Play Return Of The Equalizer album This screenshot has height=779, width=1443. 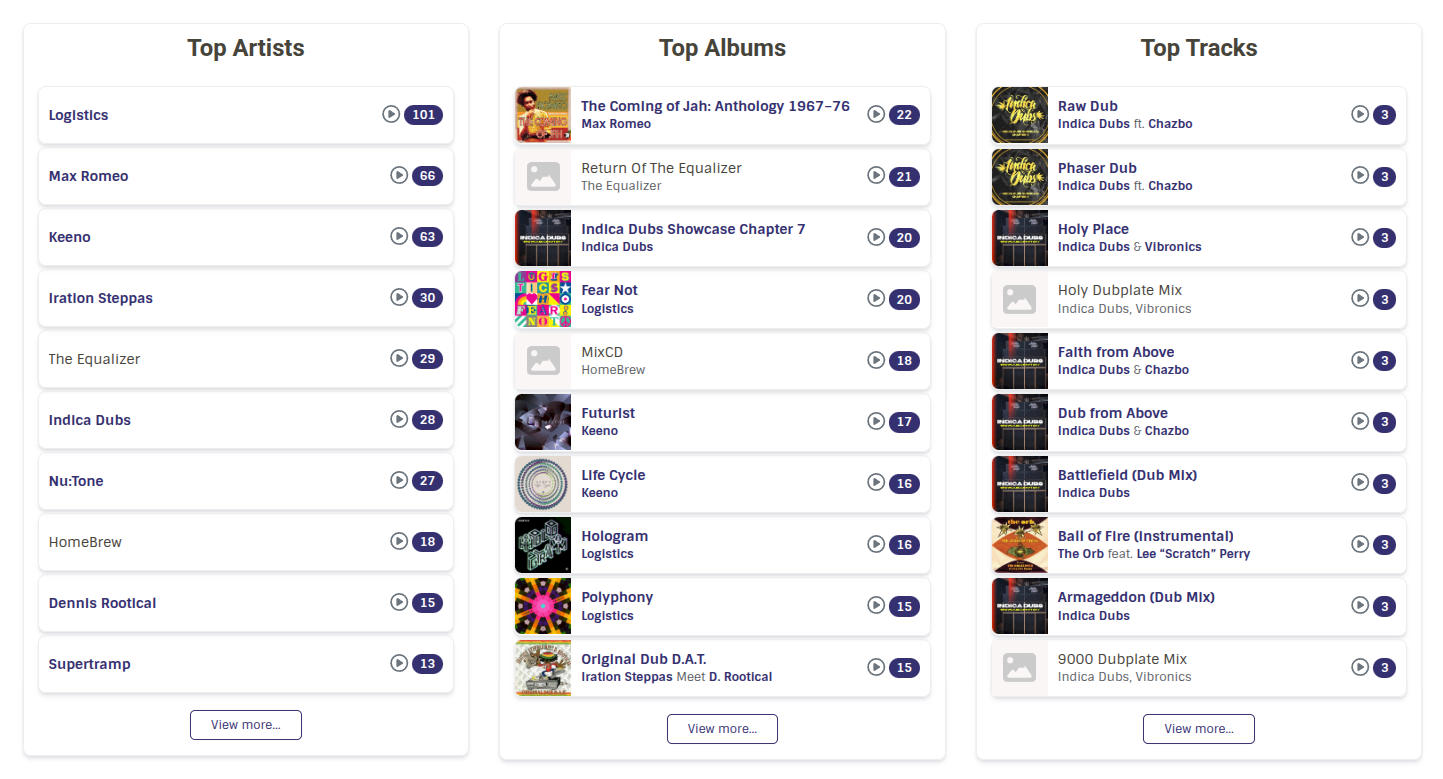pyautogui.click(x=876, y=176)
